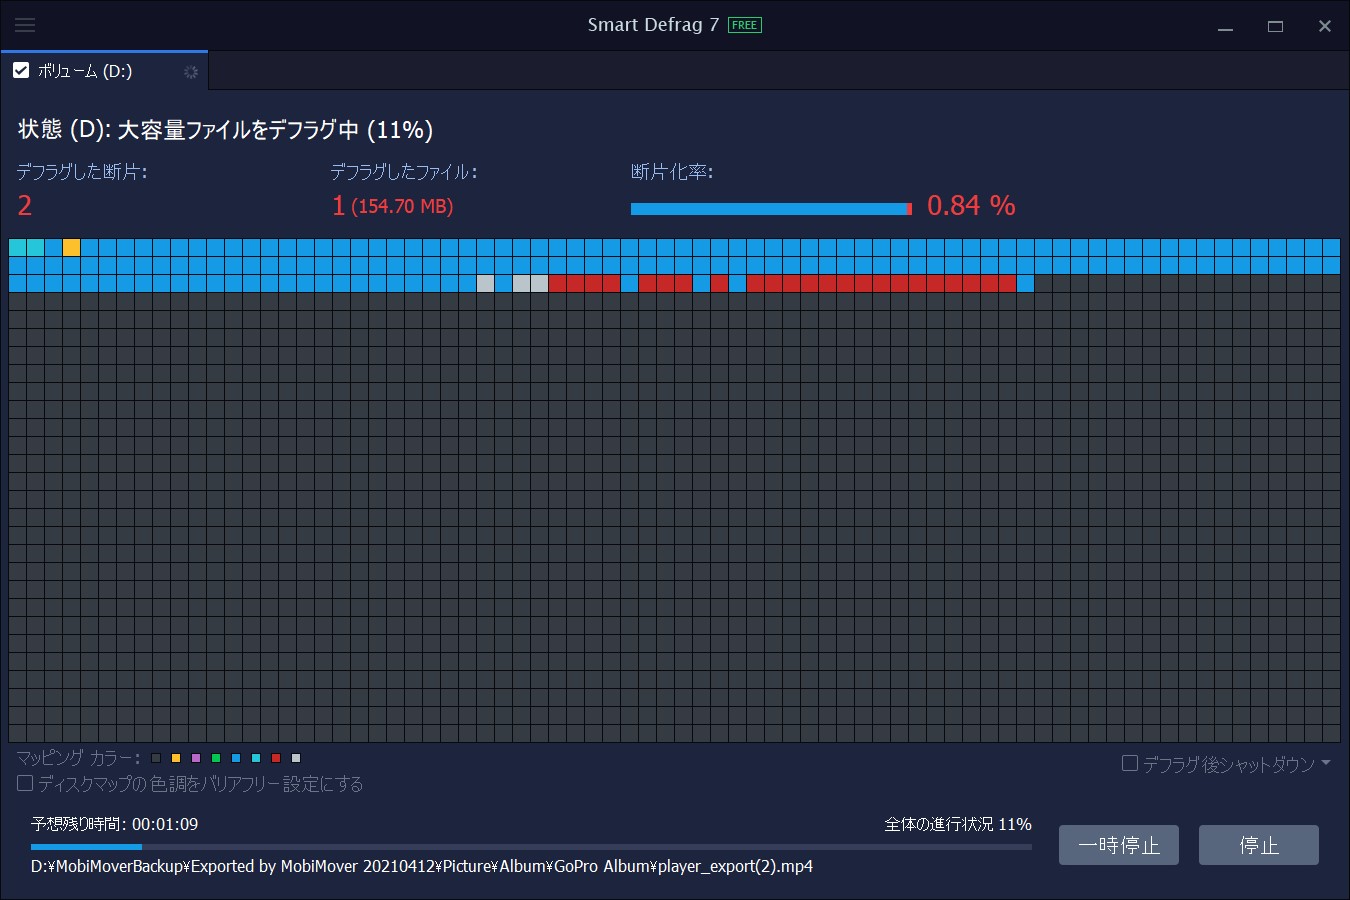Select the blue mapping color swatch
The height and width of the screenshot is (900, 1350).
236,758
